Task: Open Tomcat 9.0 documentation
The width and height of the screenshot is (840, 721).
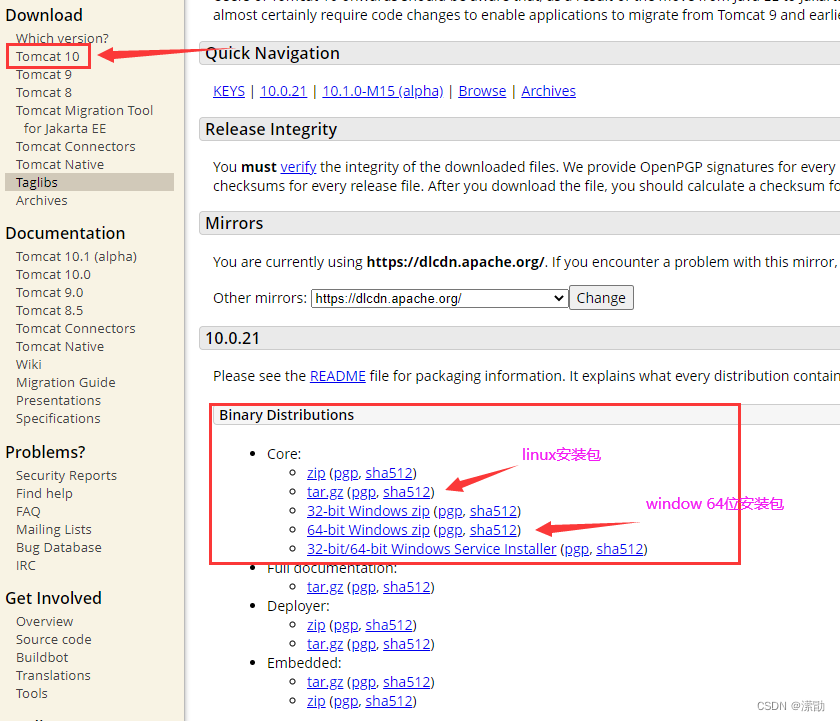Action: click(x=50, y=292)
